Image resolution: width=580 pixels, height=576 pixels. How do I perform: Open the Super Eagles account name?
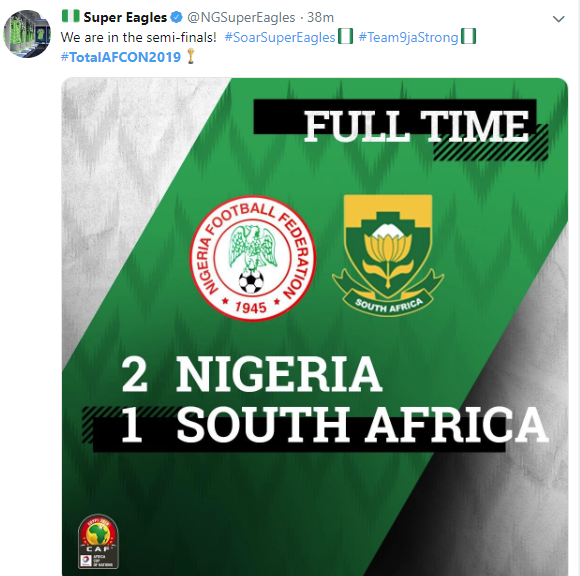pyautogui.click(x=125, y=17)
